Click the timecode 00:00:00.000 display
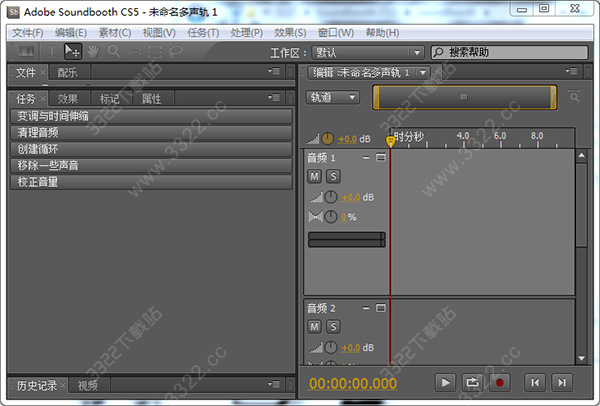Viewport: 600px width, 406px height. (353, 383)
